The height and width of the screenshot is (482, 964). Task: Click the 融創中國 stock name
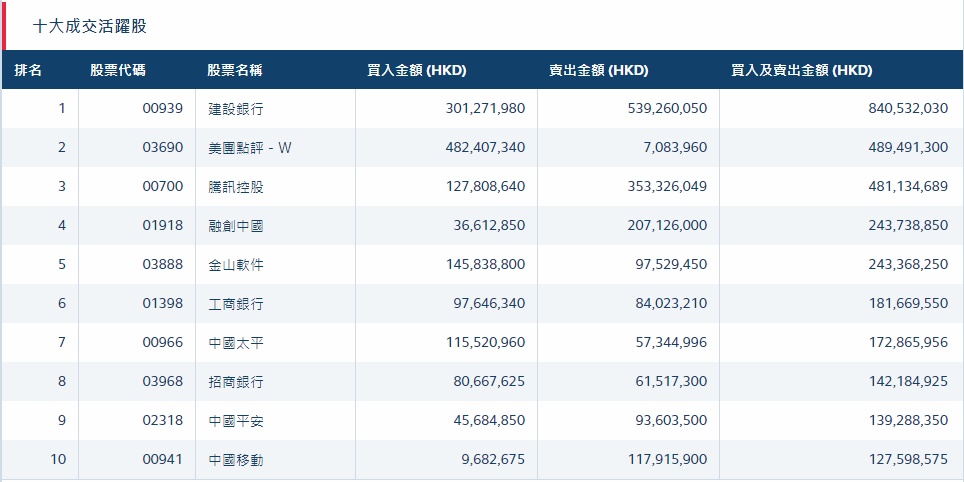click(x=236, y=226)
